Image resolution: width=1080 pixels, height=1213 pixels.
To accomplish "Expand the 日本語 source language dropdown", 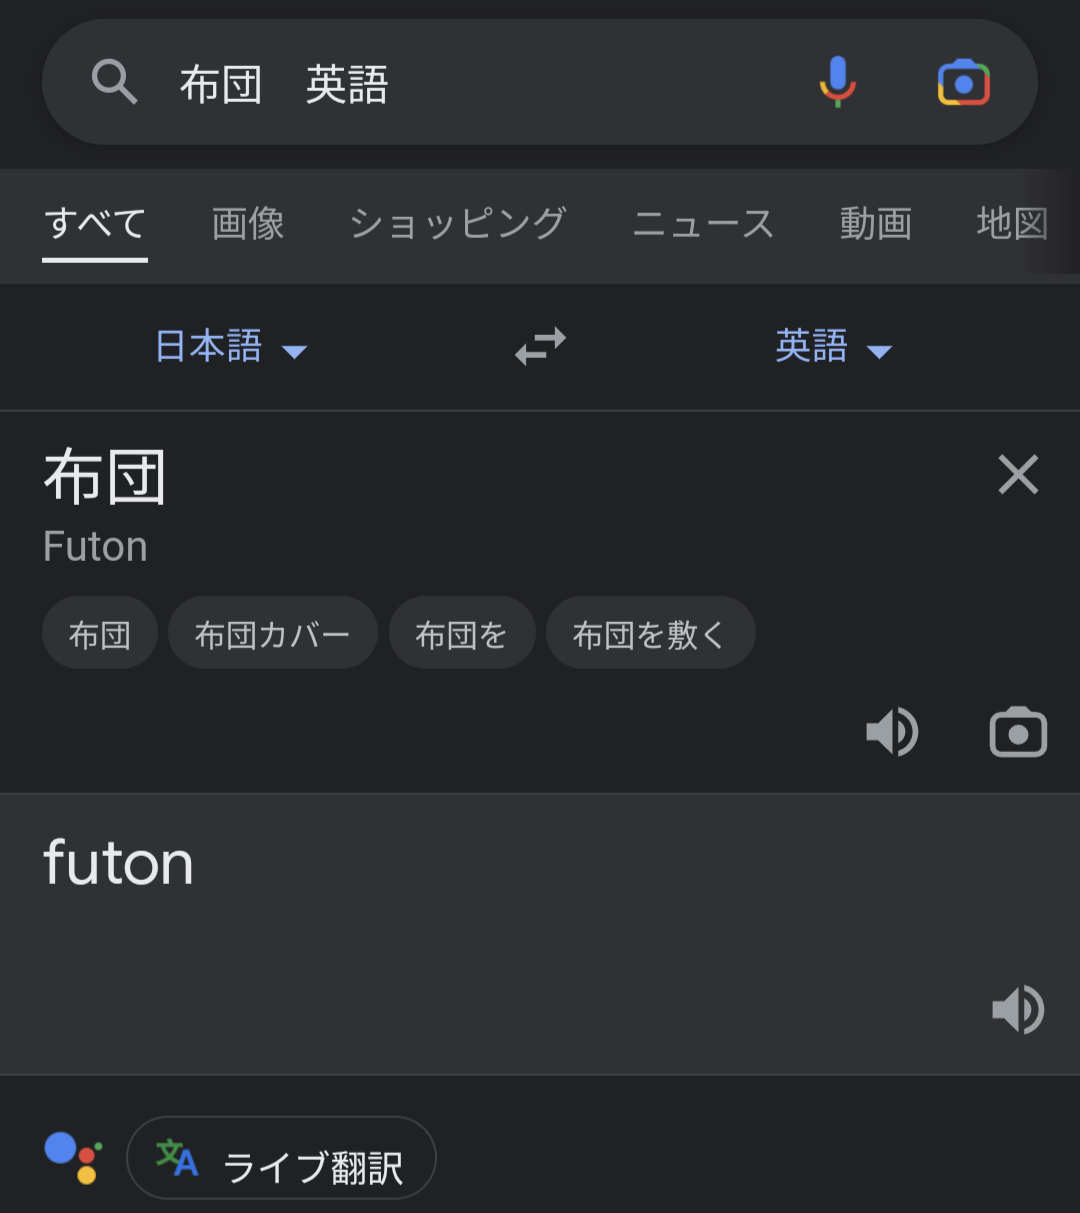I will (231, 347).
